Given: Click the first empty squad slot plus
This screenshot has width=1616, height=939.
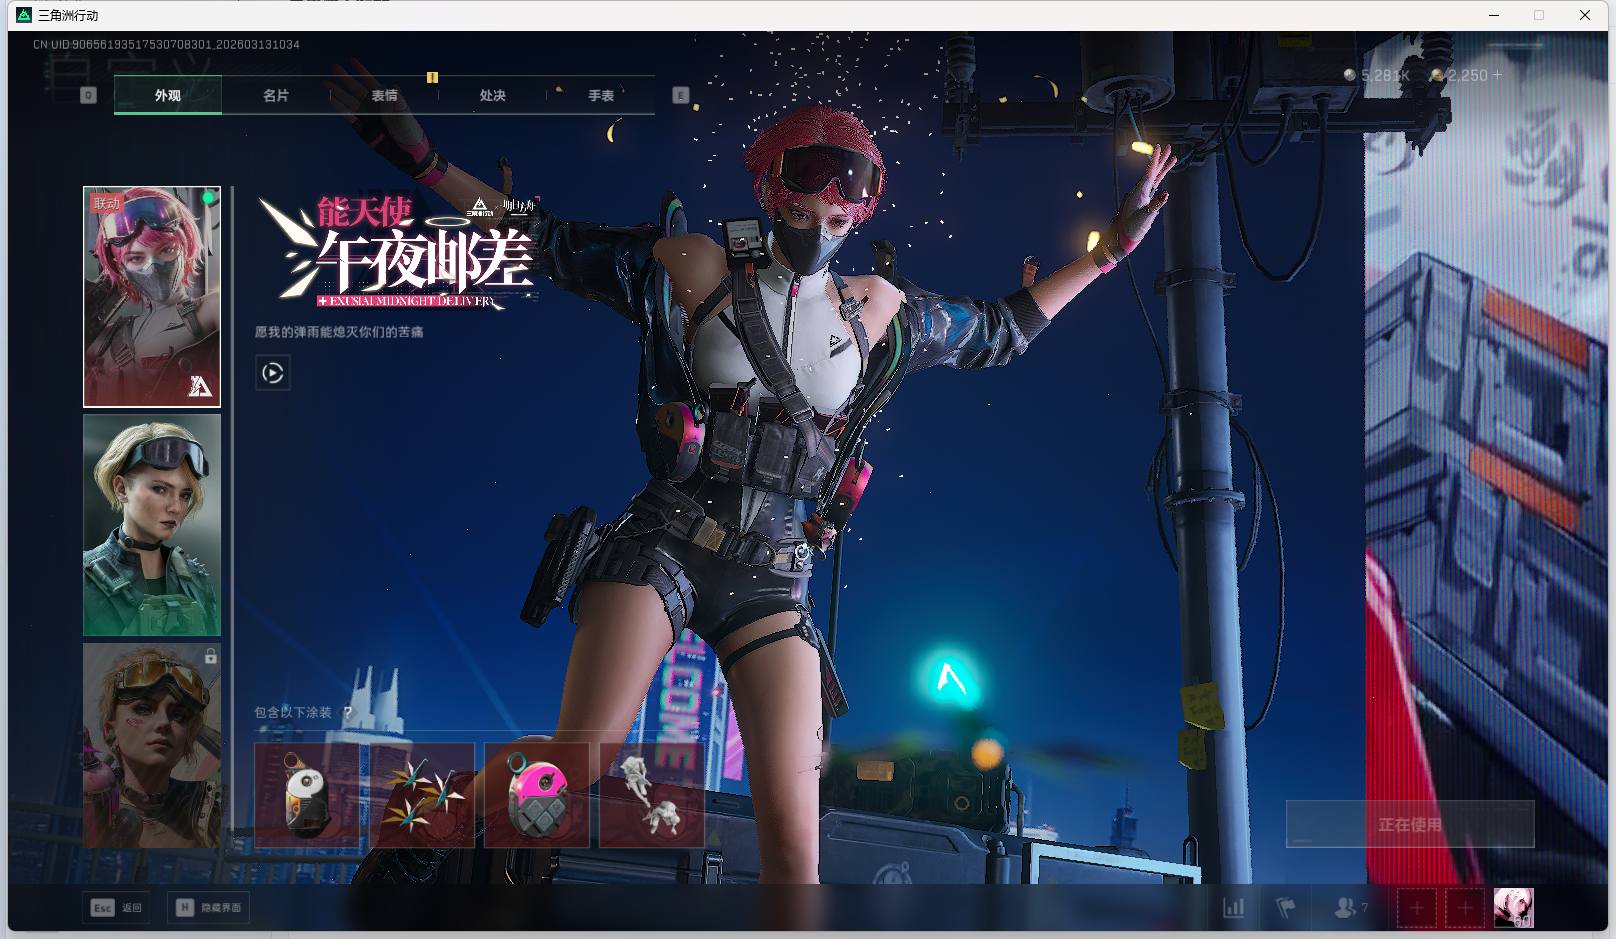Looking at the screenshot, I should 1416,908.
